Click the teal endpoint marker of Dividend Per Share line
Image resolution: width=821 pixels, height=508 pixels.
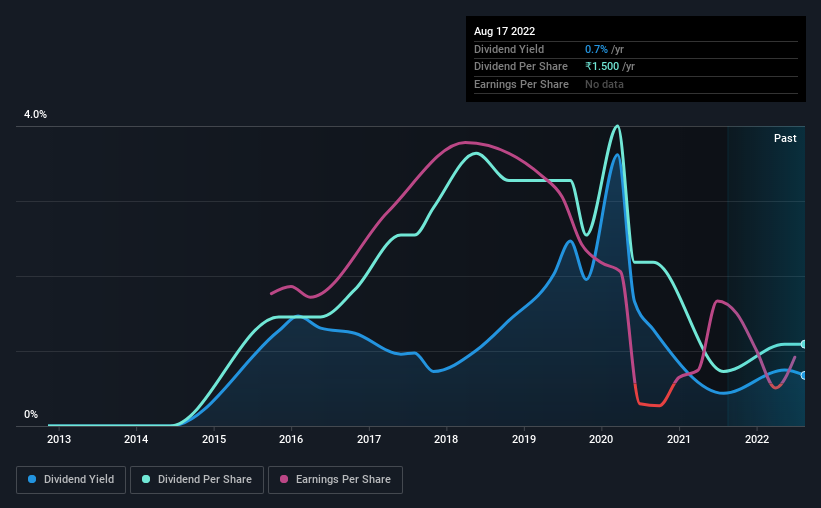[x=804, y=345]
